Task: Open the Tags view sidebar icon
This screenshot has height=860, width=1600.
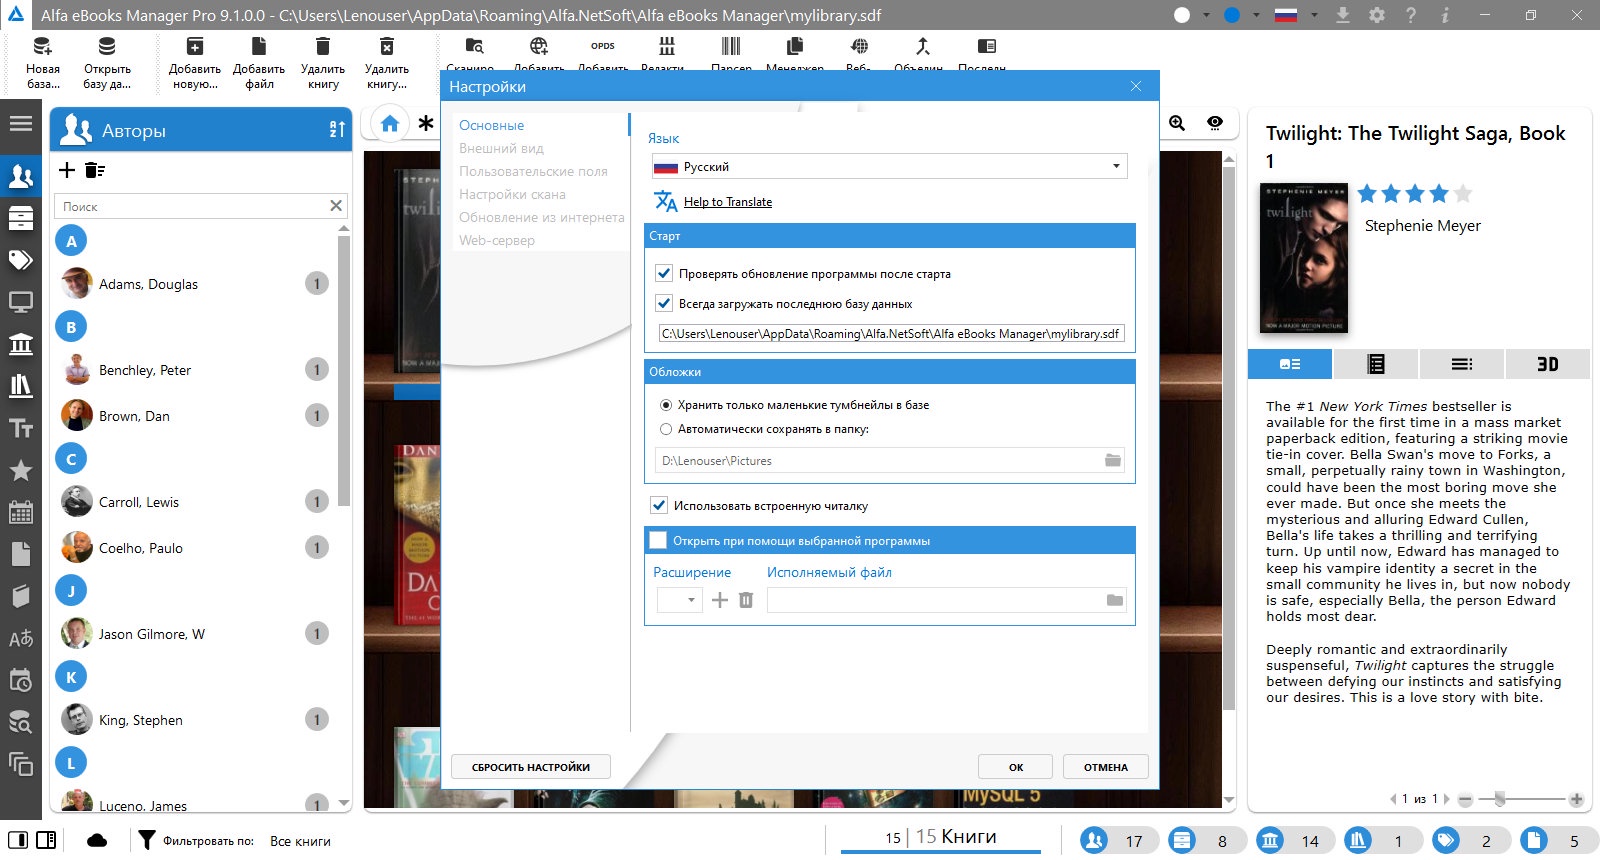Action: click(21, 260)
